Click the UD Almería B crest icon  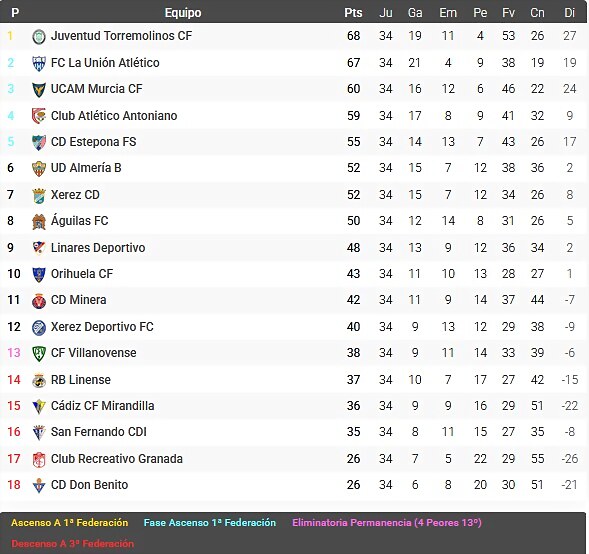39,169
